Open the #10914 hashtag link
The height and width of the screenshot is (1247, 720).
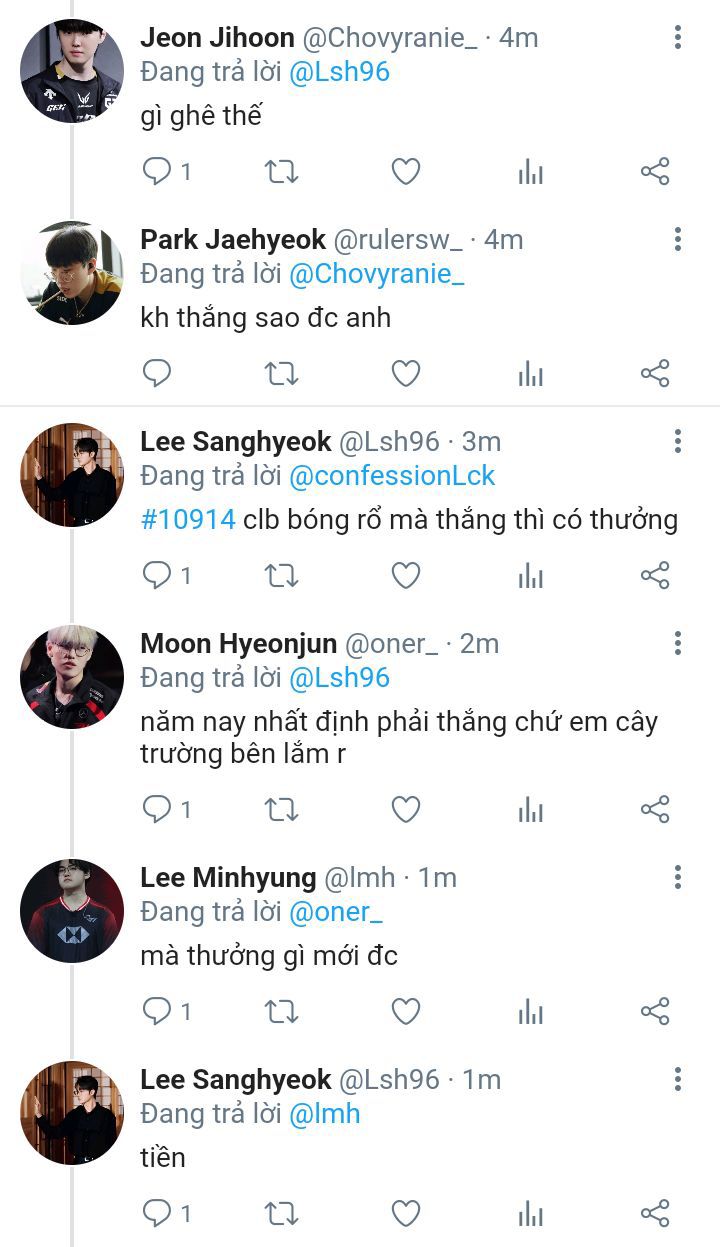click(188, 520)
